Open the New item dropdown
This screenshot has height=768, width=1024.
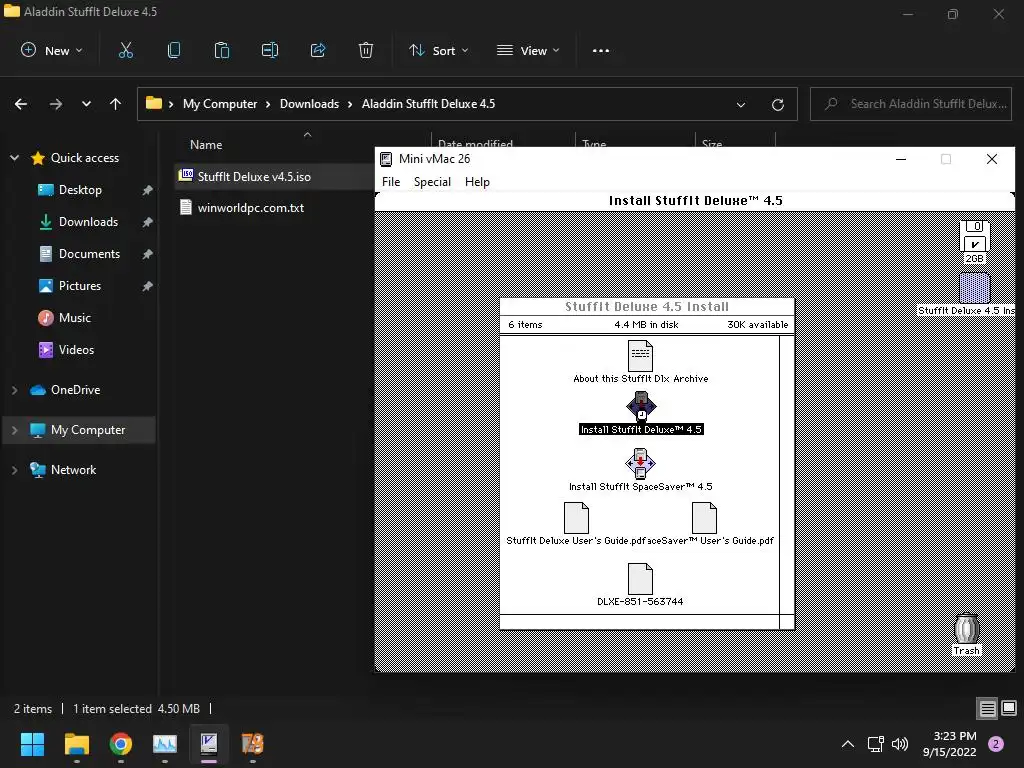52,50
